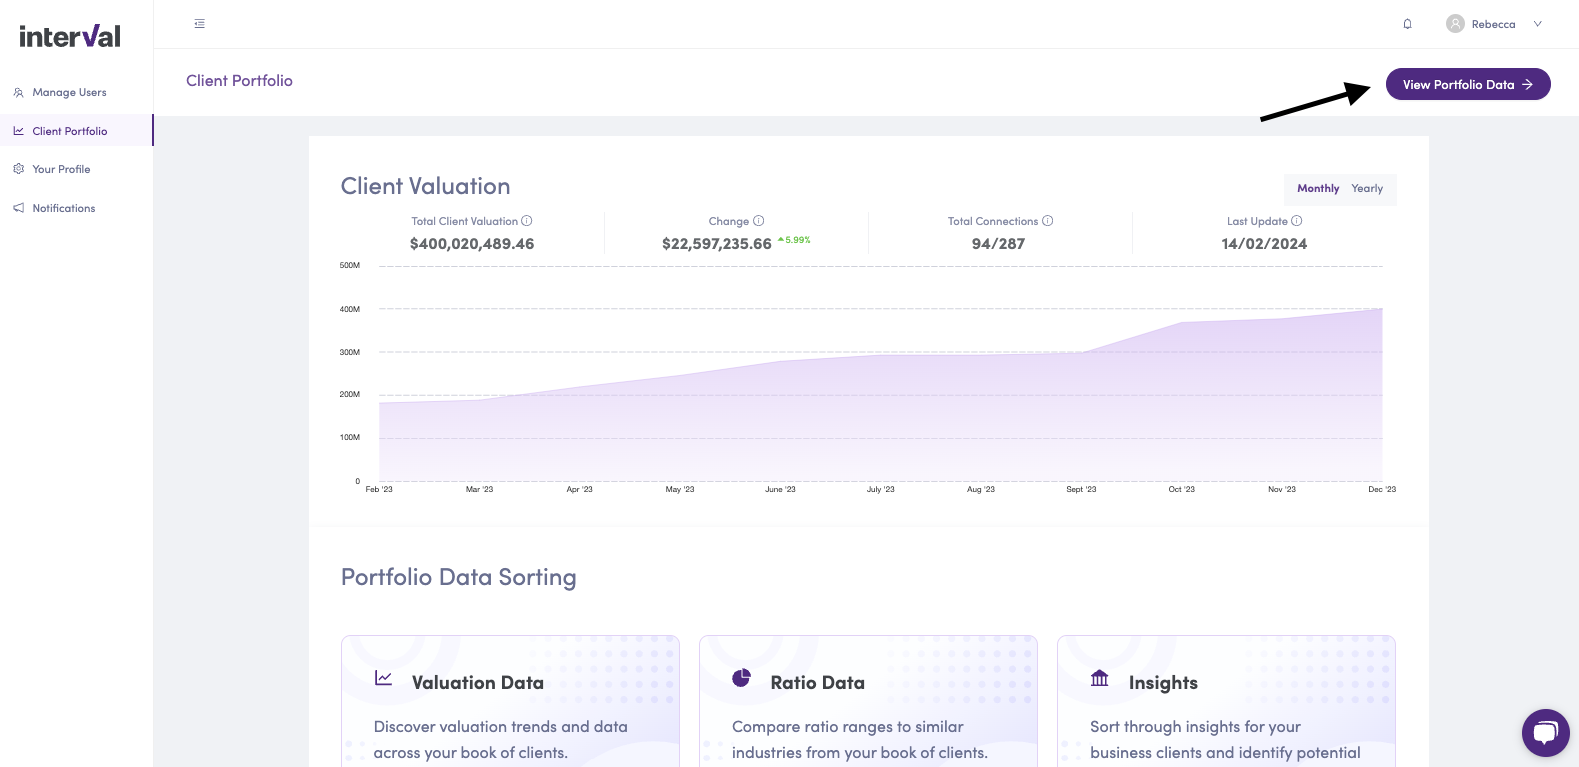Click the $400,020,489.46 valuation figure

pyautogui.click(x=472, y=244)
